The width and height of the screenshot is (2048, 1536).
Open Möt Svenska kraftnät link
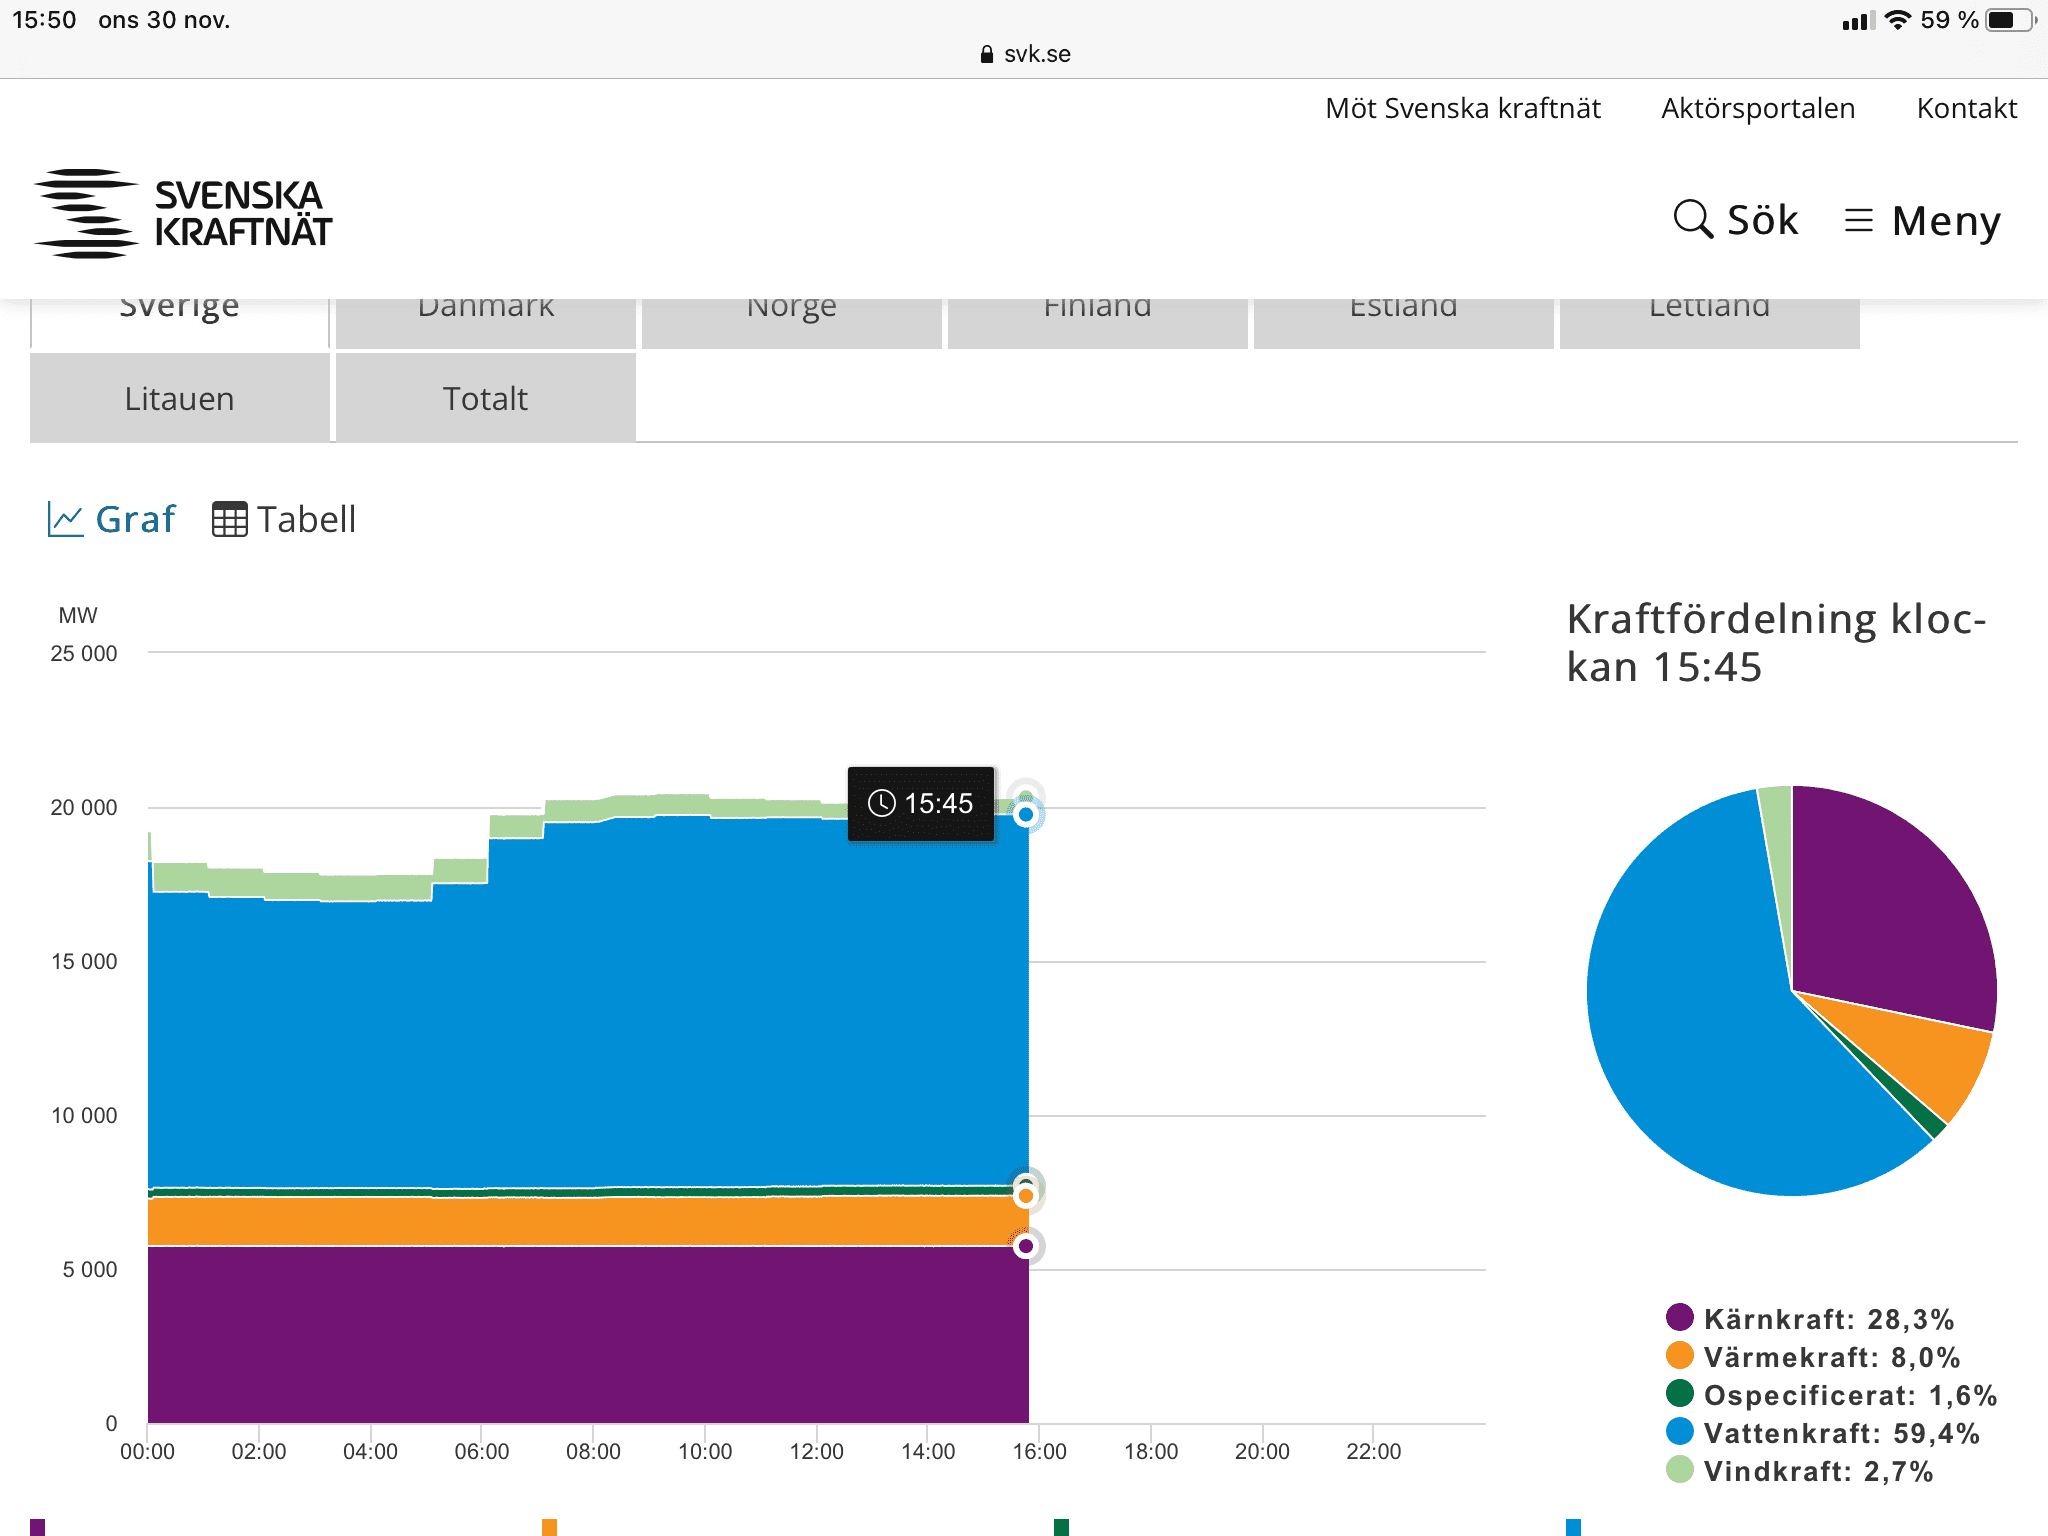point(1462,108)
